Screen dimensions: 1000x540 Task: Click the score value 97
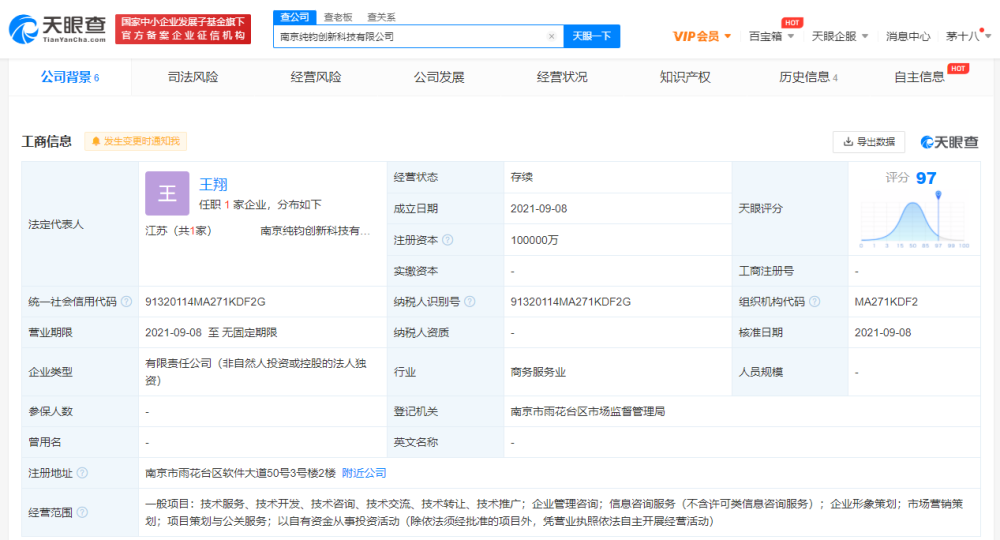926,178
